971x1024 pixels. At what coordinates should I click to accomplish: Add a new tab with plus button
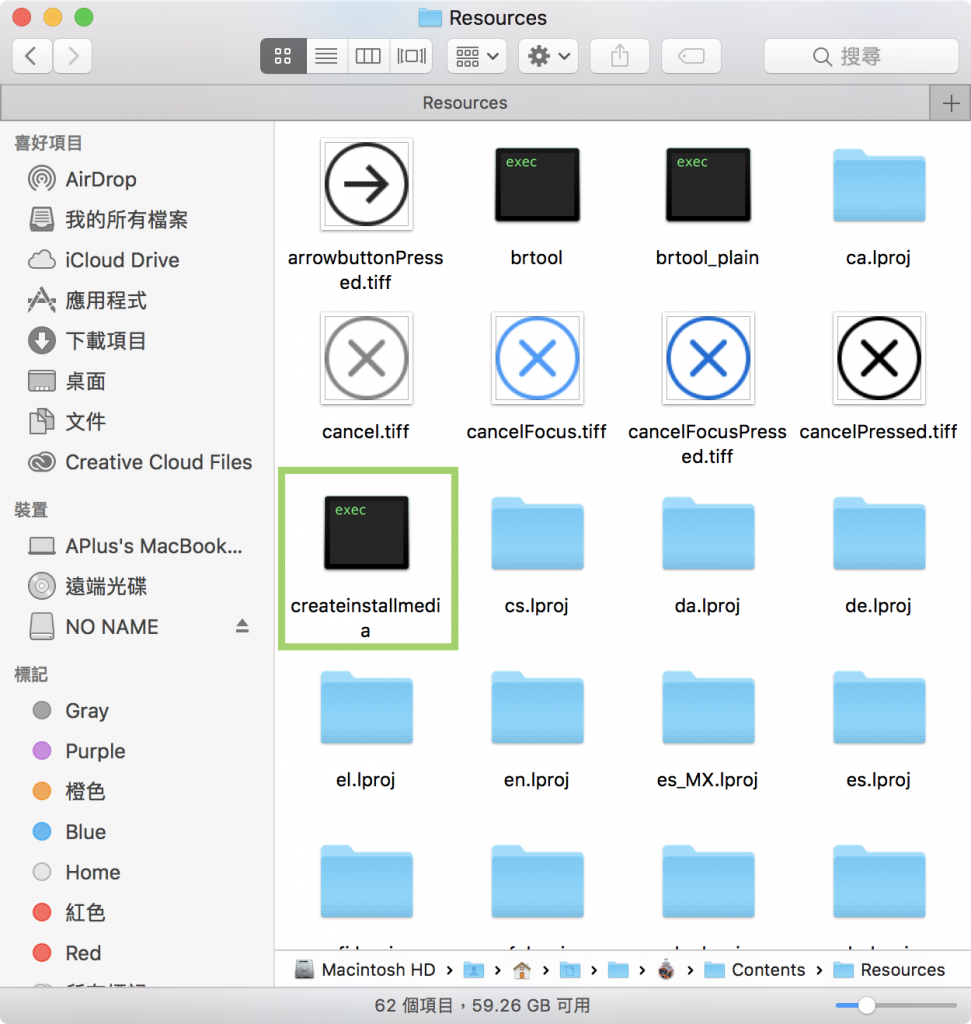(951, 103)
